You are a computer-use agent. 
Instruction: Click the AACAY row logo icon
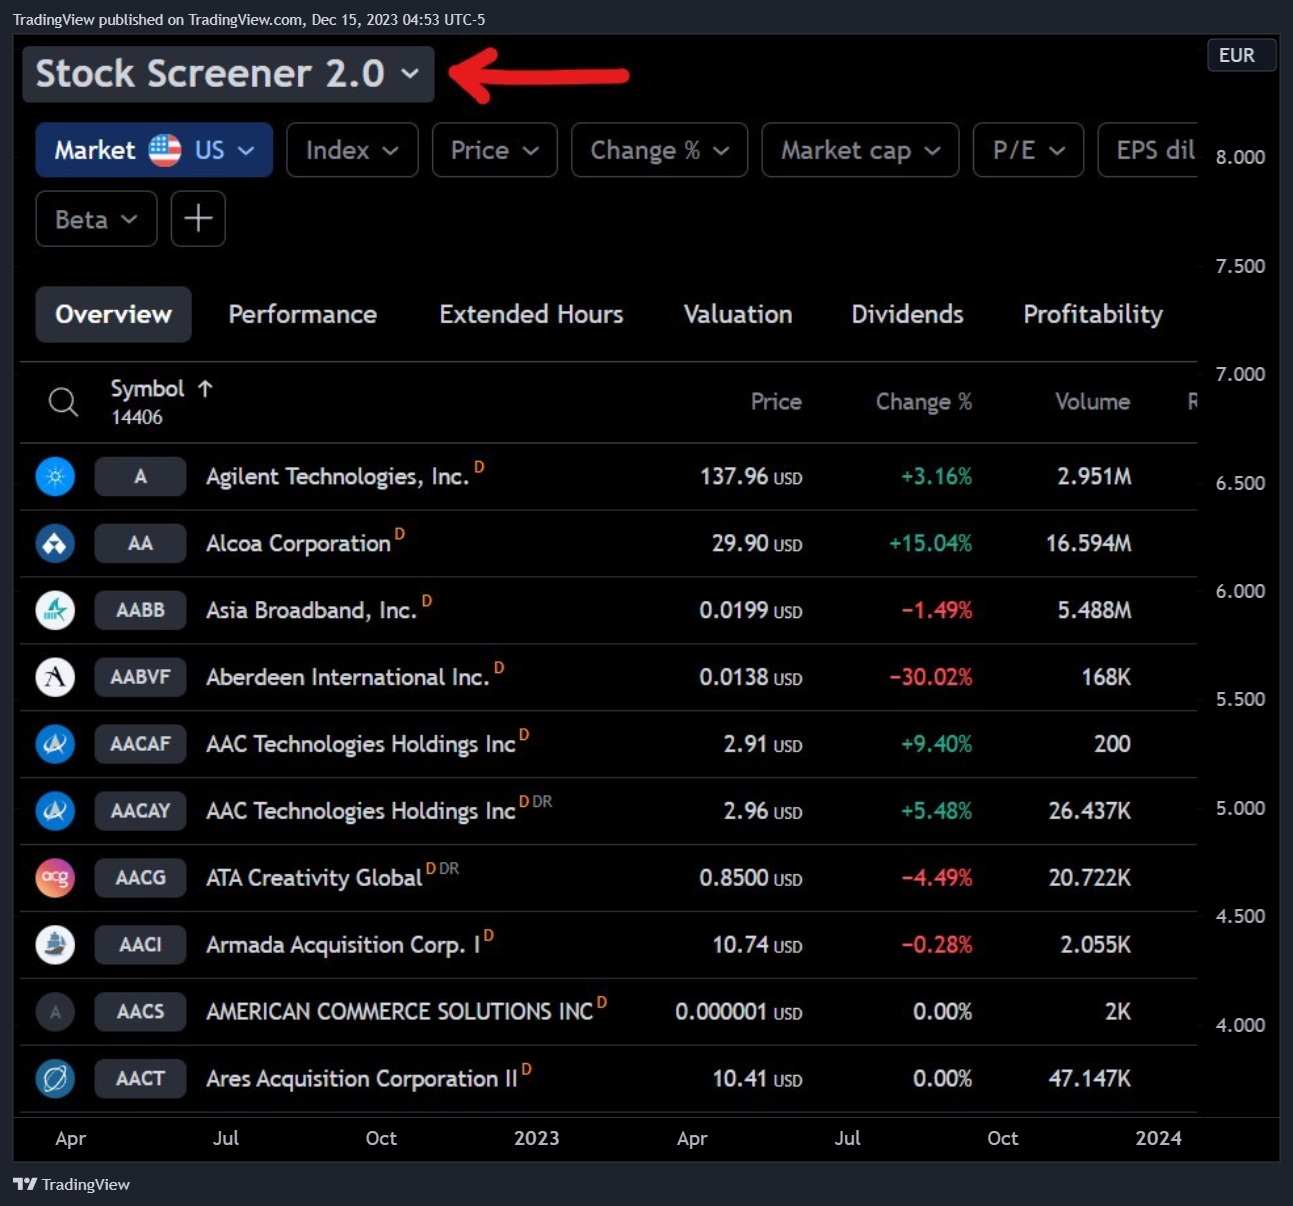coord(55,811)
